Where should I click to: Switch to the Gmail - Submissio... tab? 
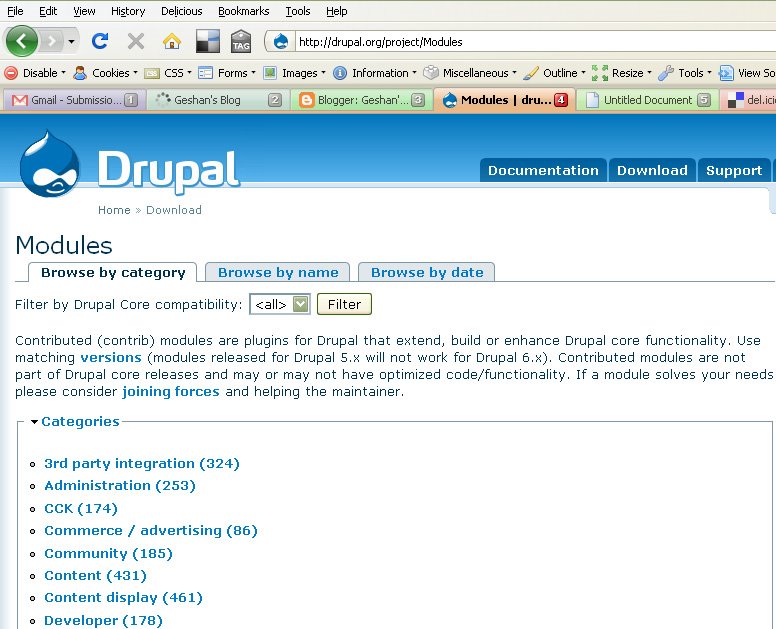click(x=74, y=100)
